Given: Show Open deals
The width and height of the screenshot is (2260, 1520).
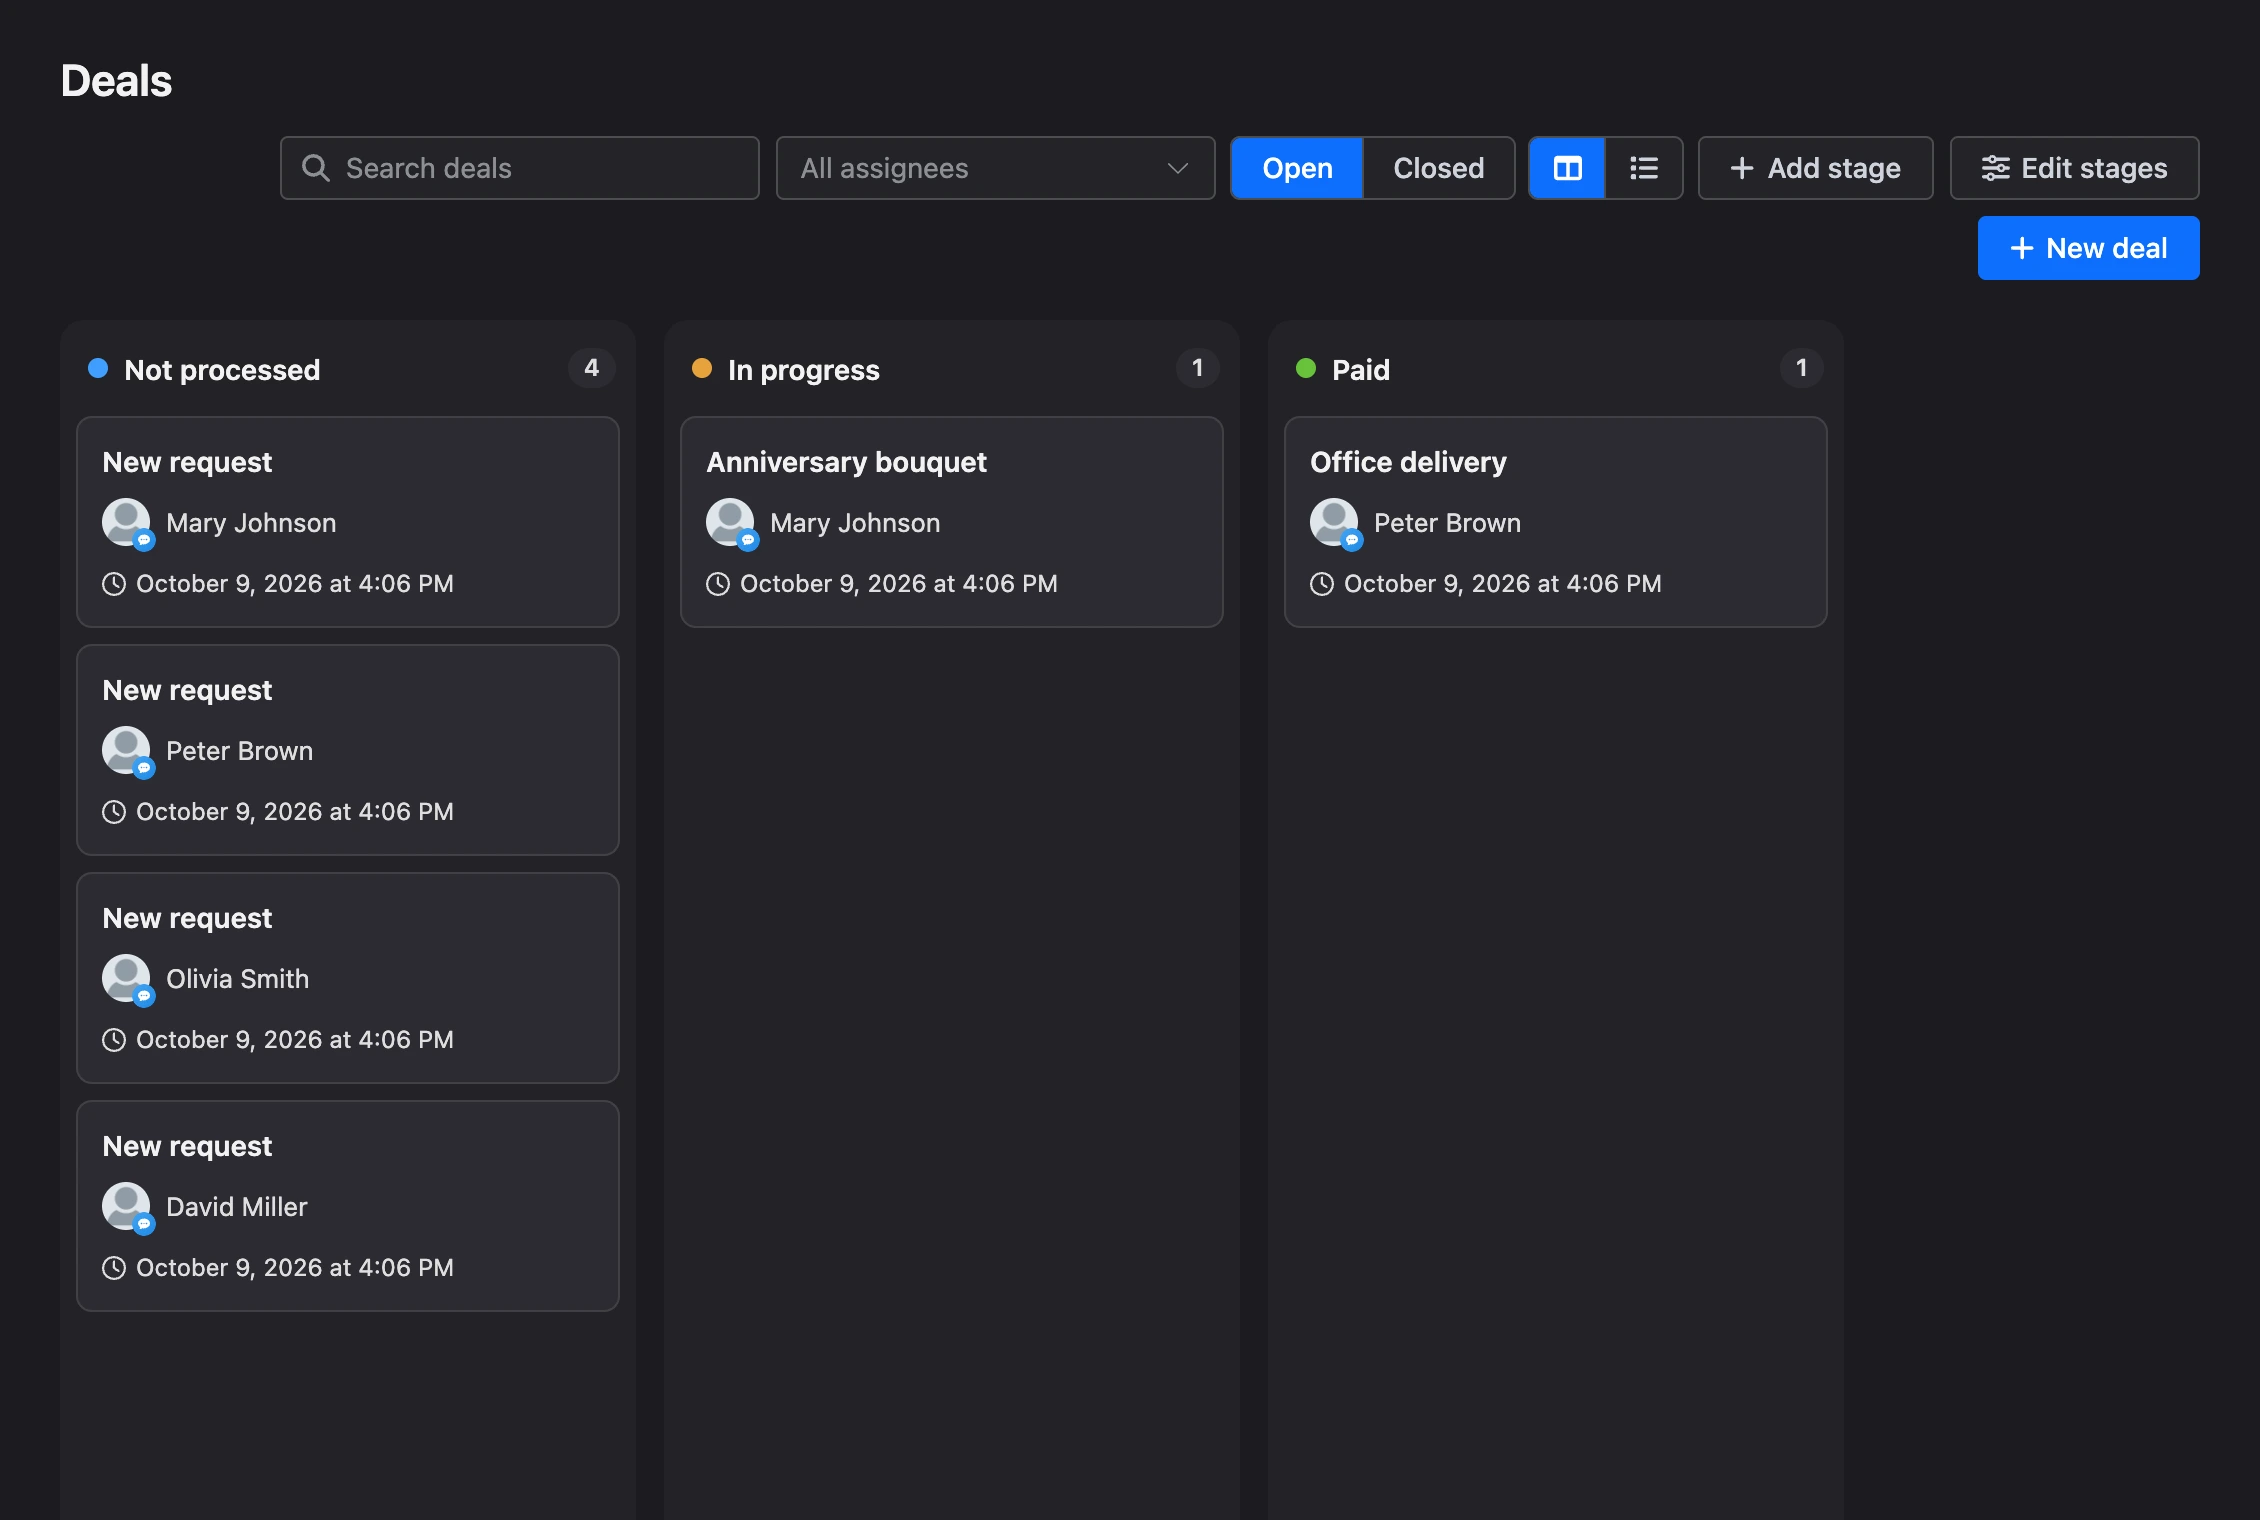Looking at the screenshot, I should [1297, 168].
